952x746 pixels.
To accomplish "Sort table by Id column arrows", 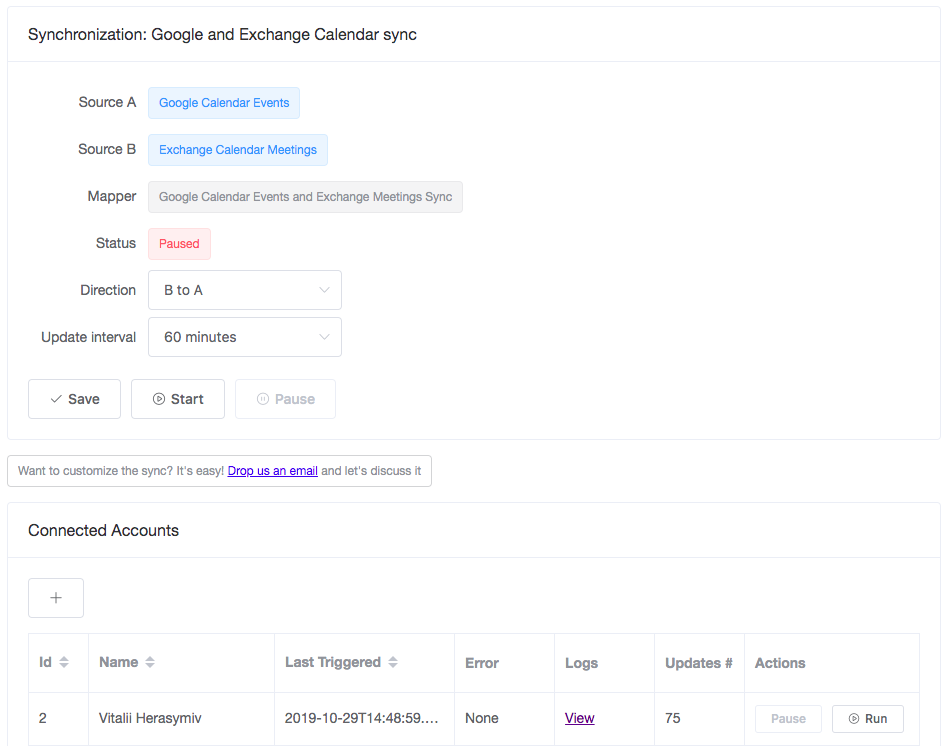I will pos(64,662).
